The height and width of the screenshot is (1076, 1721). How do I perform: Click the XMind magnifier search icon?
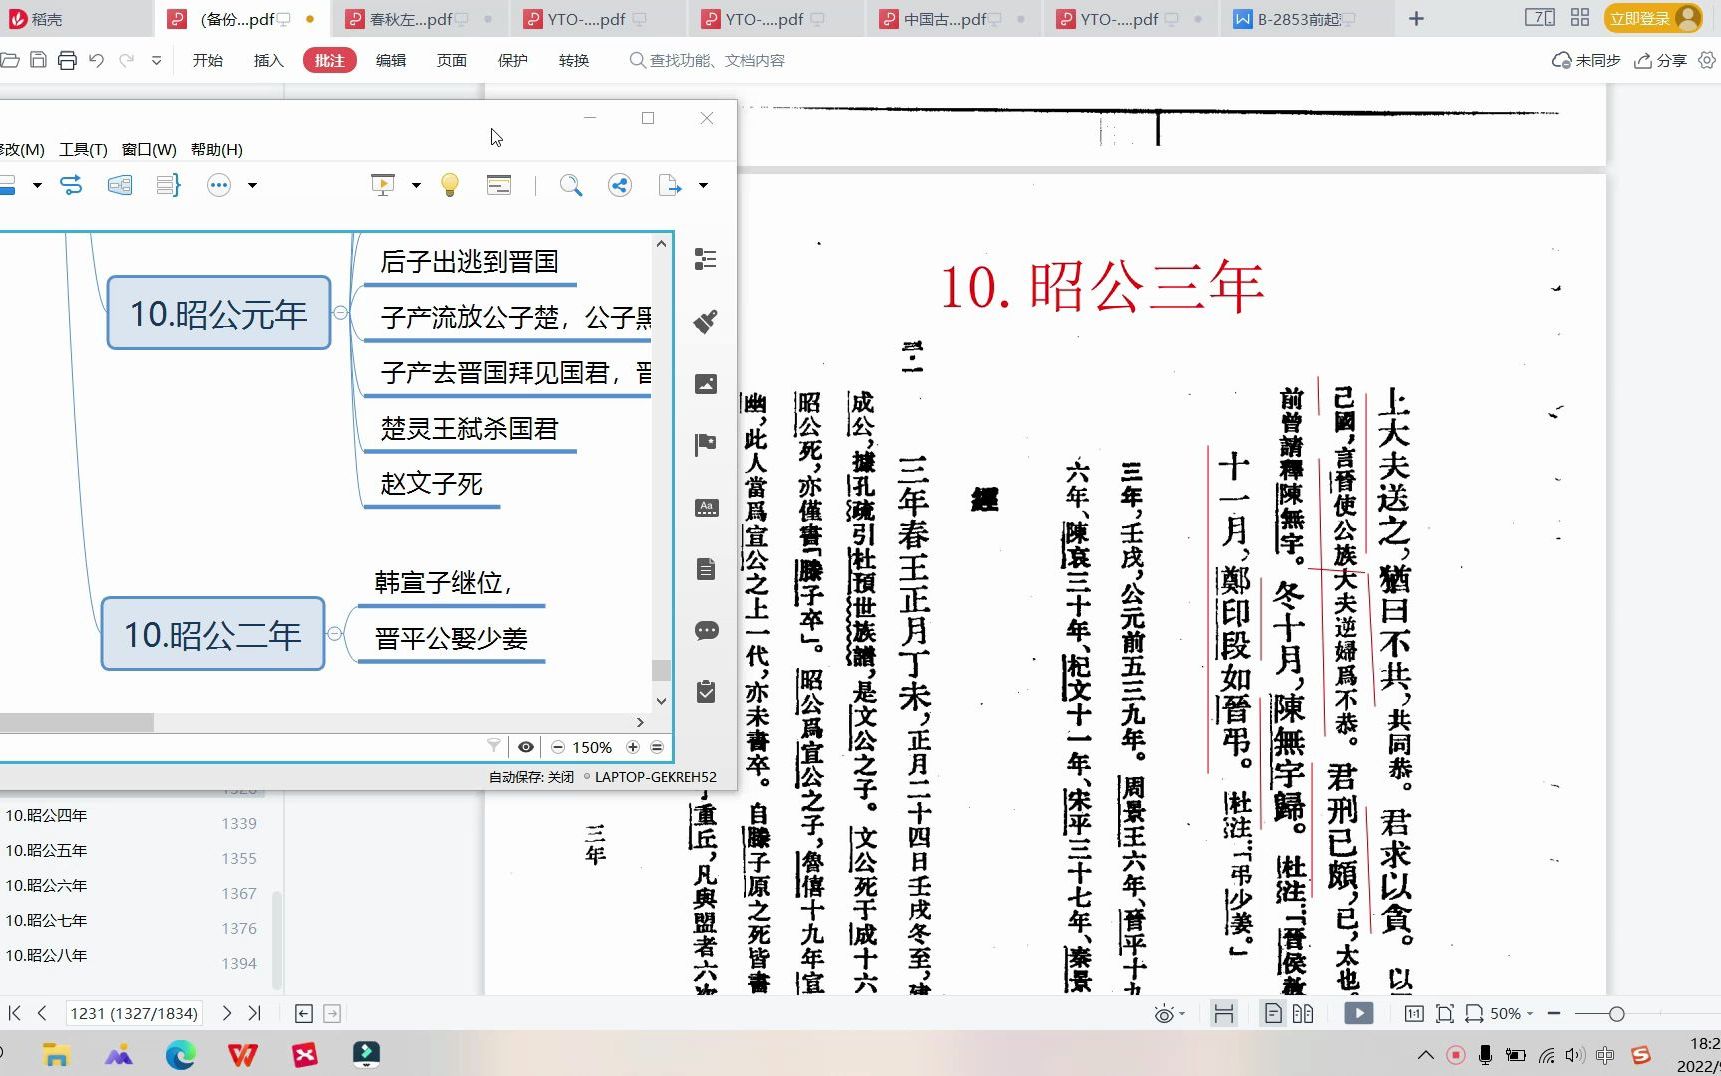(571, 185)
